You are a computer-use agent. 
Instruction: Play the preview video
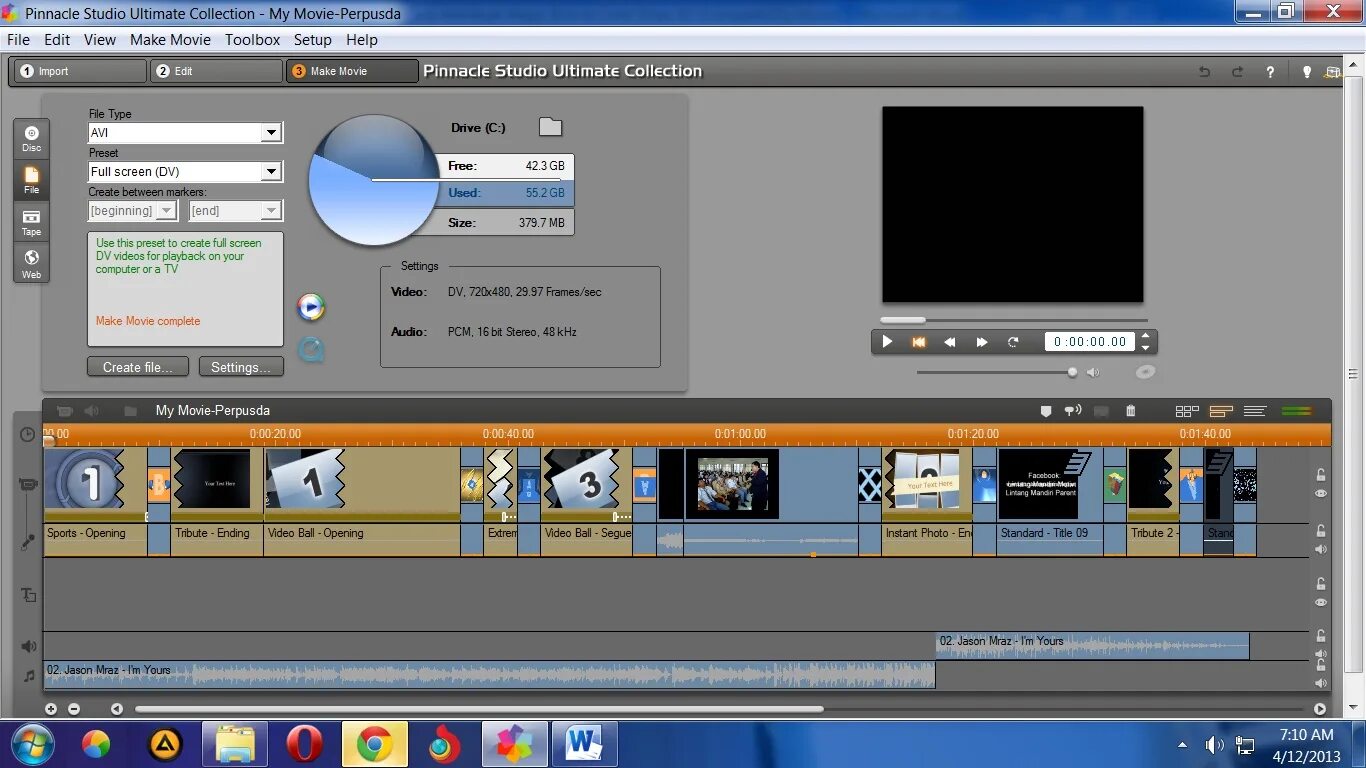(887, 342)
